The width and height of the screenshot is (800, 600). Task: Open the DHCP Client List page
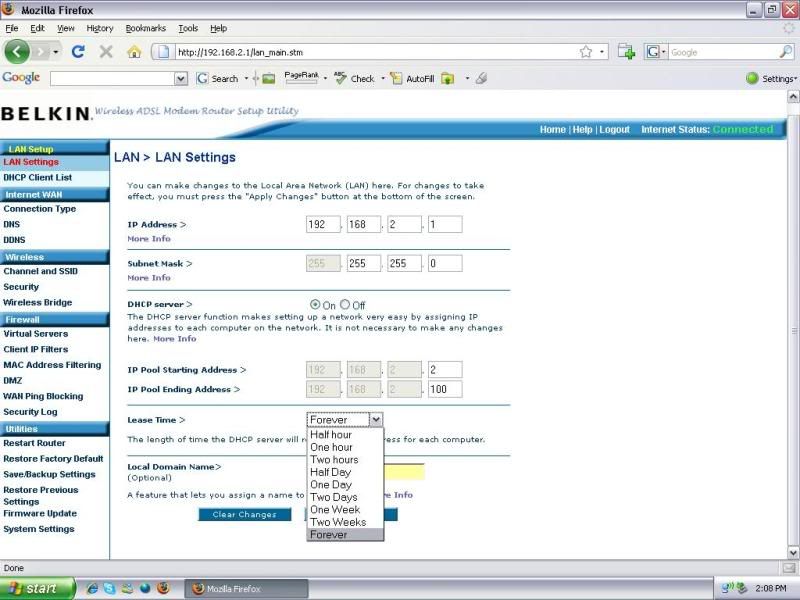pos(37,178)
